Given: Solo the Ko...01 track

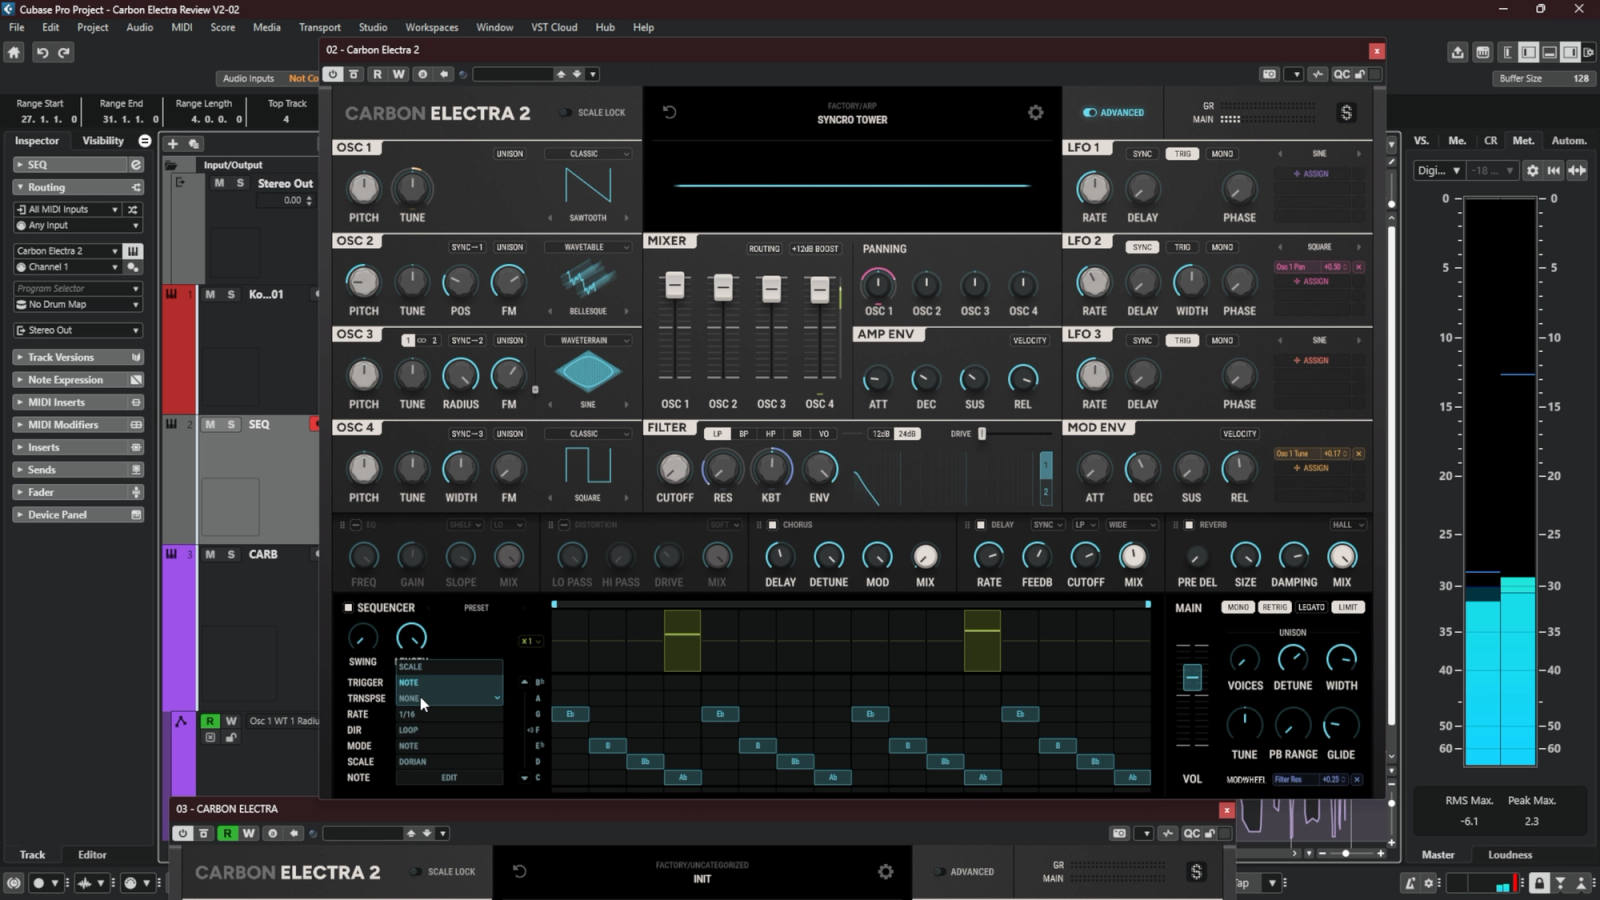Looking at the screenshot, I should pyautogui.click(x=231, y=294).
